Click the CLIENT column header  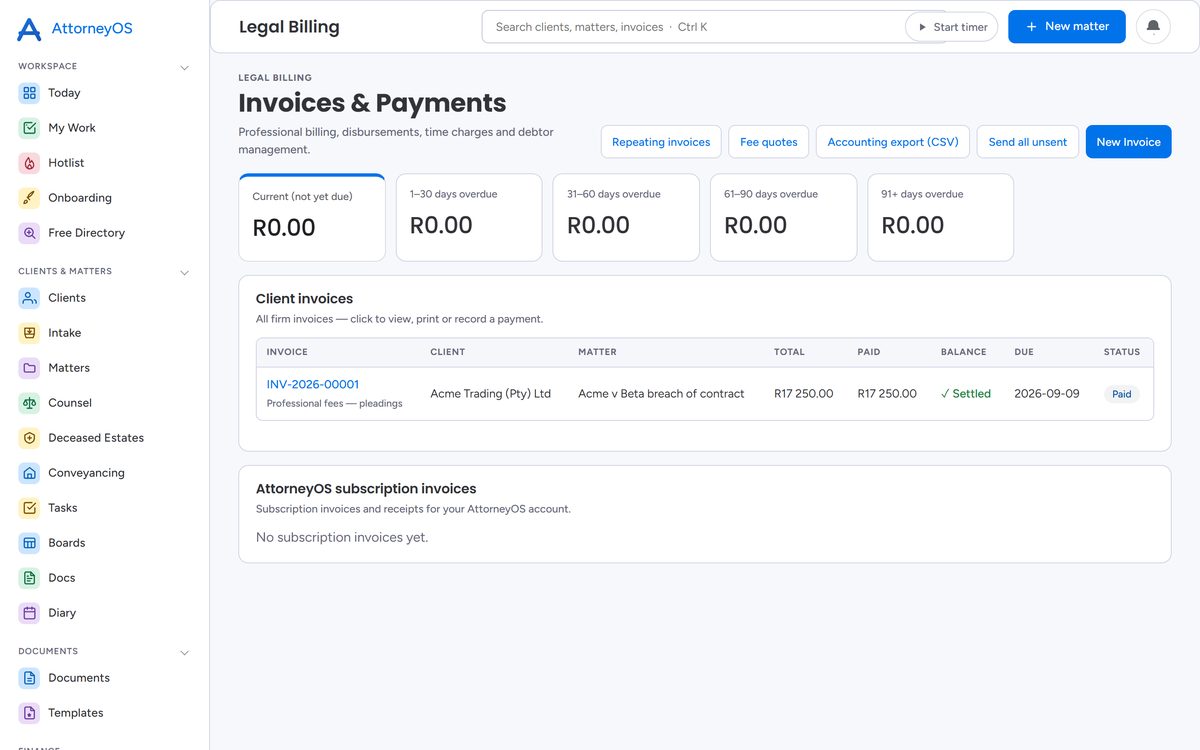(448, 352)
